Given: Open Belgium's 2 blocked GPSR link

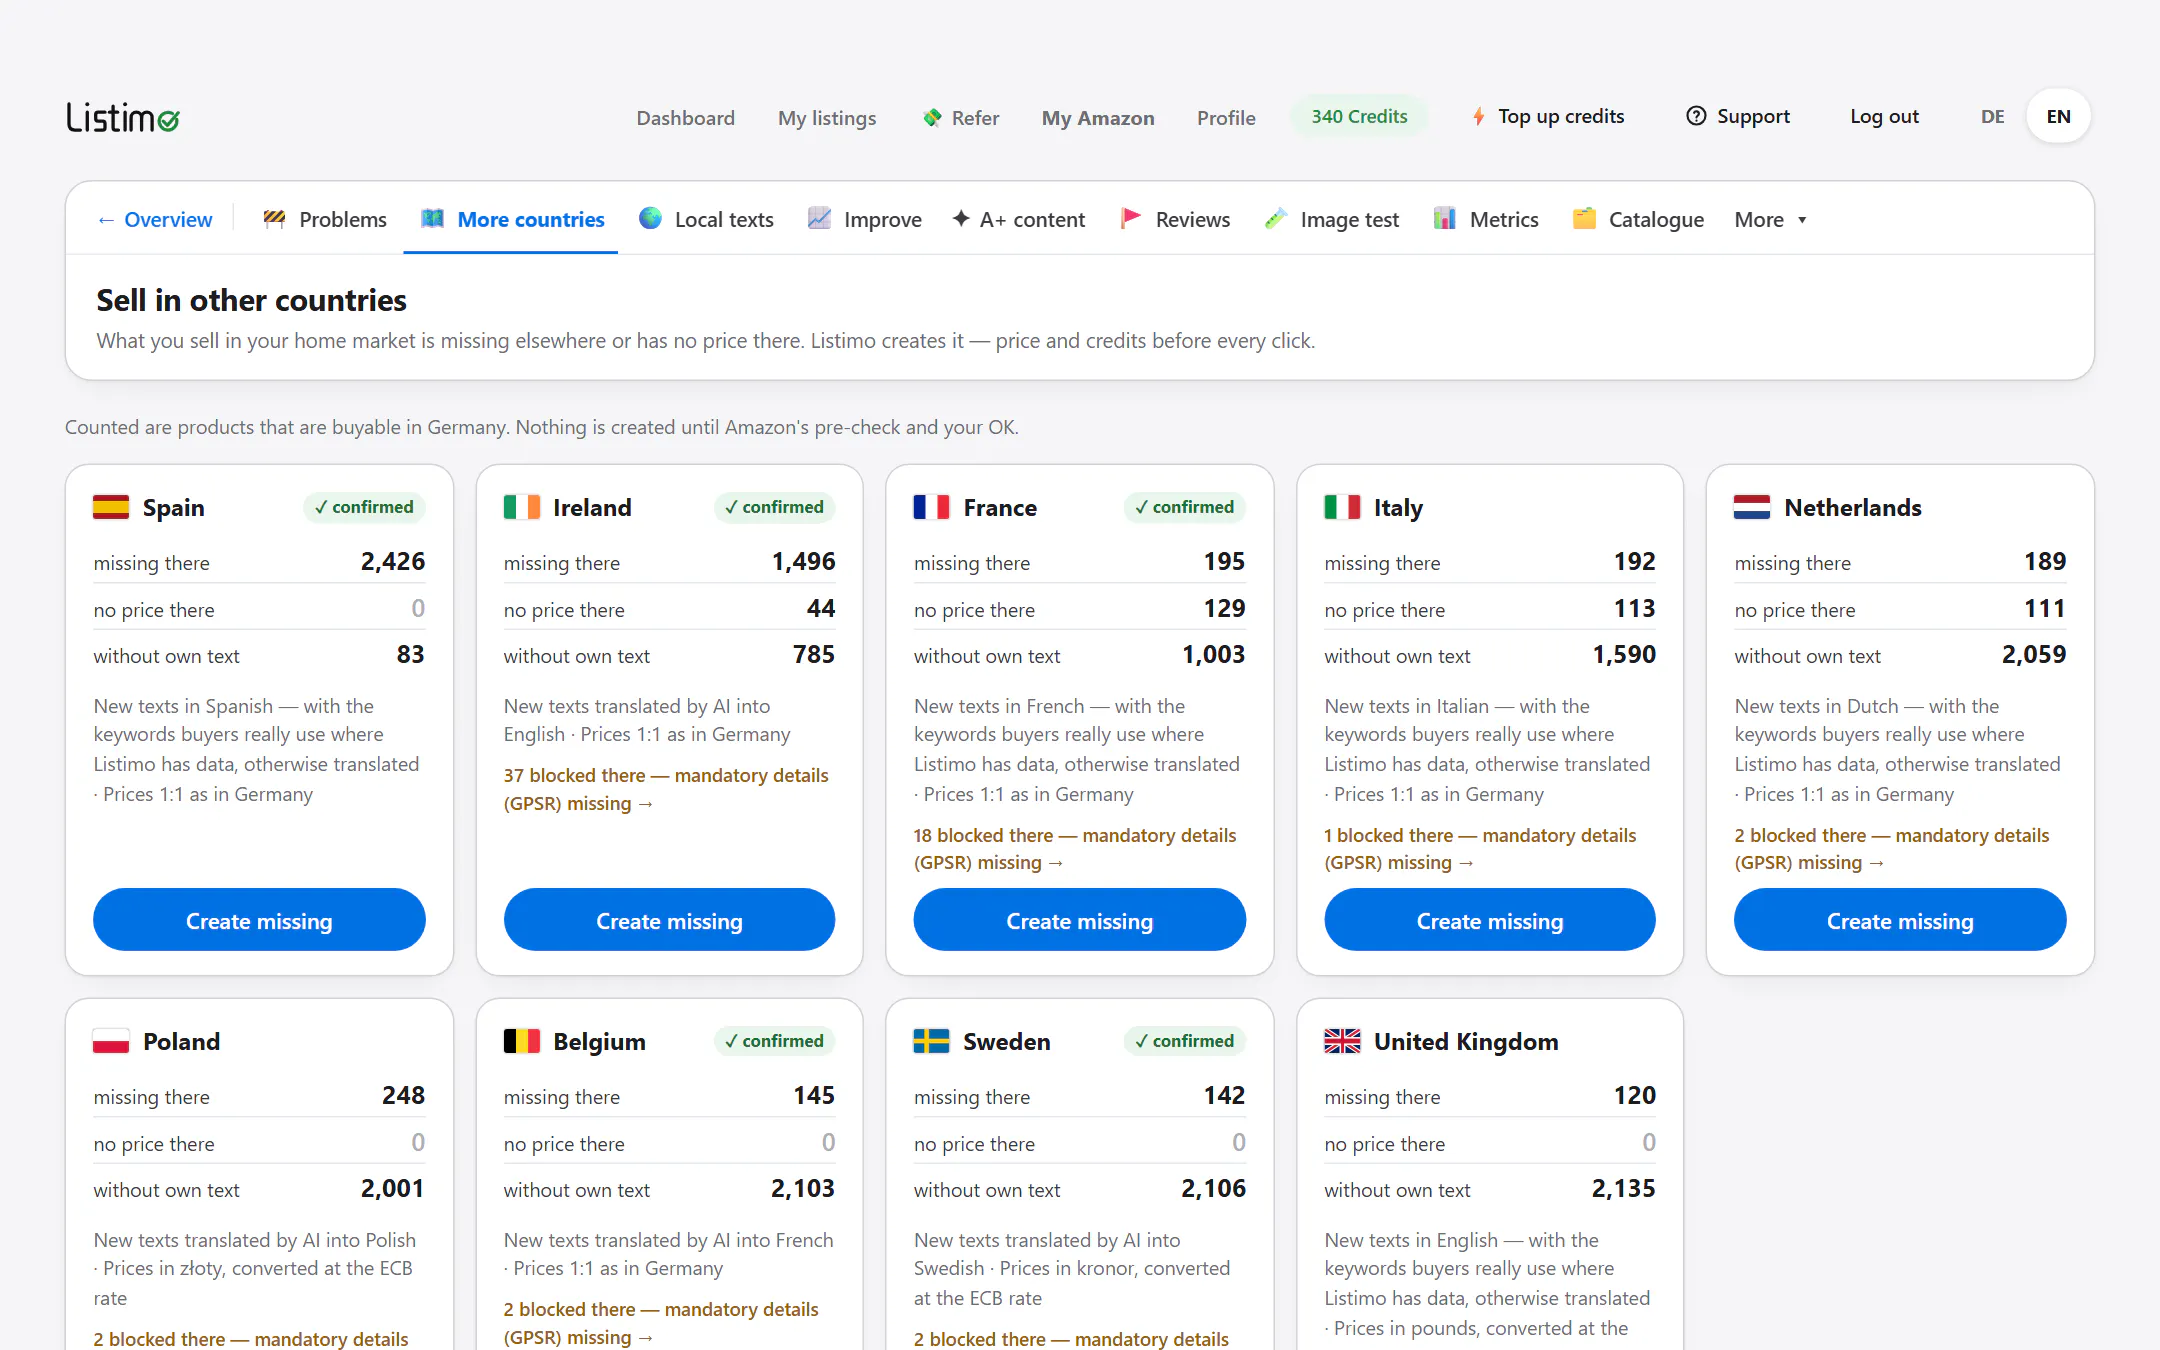Looking at the screenshot, I should coord(661,1323).
